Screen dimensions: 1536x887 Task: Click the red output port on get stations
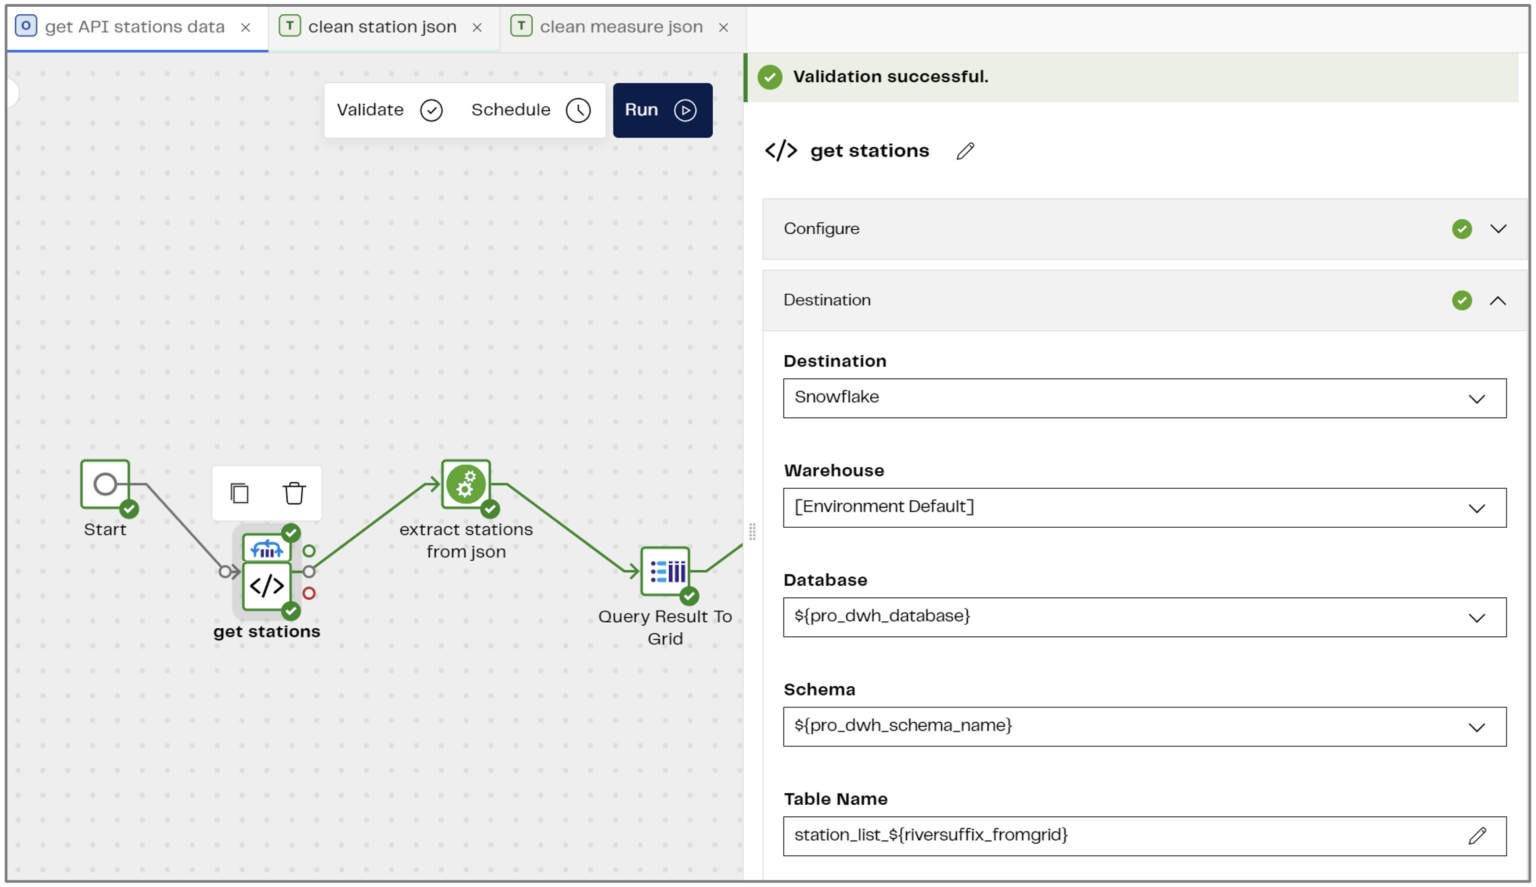pos(309,593)
